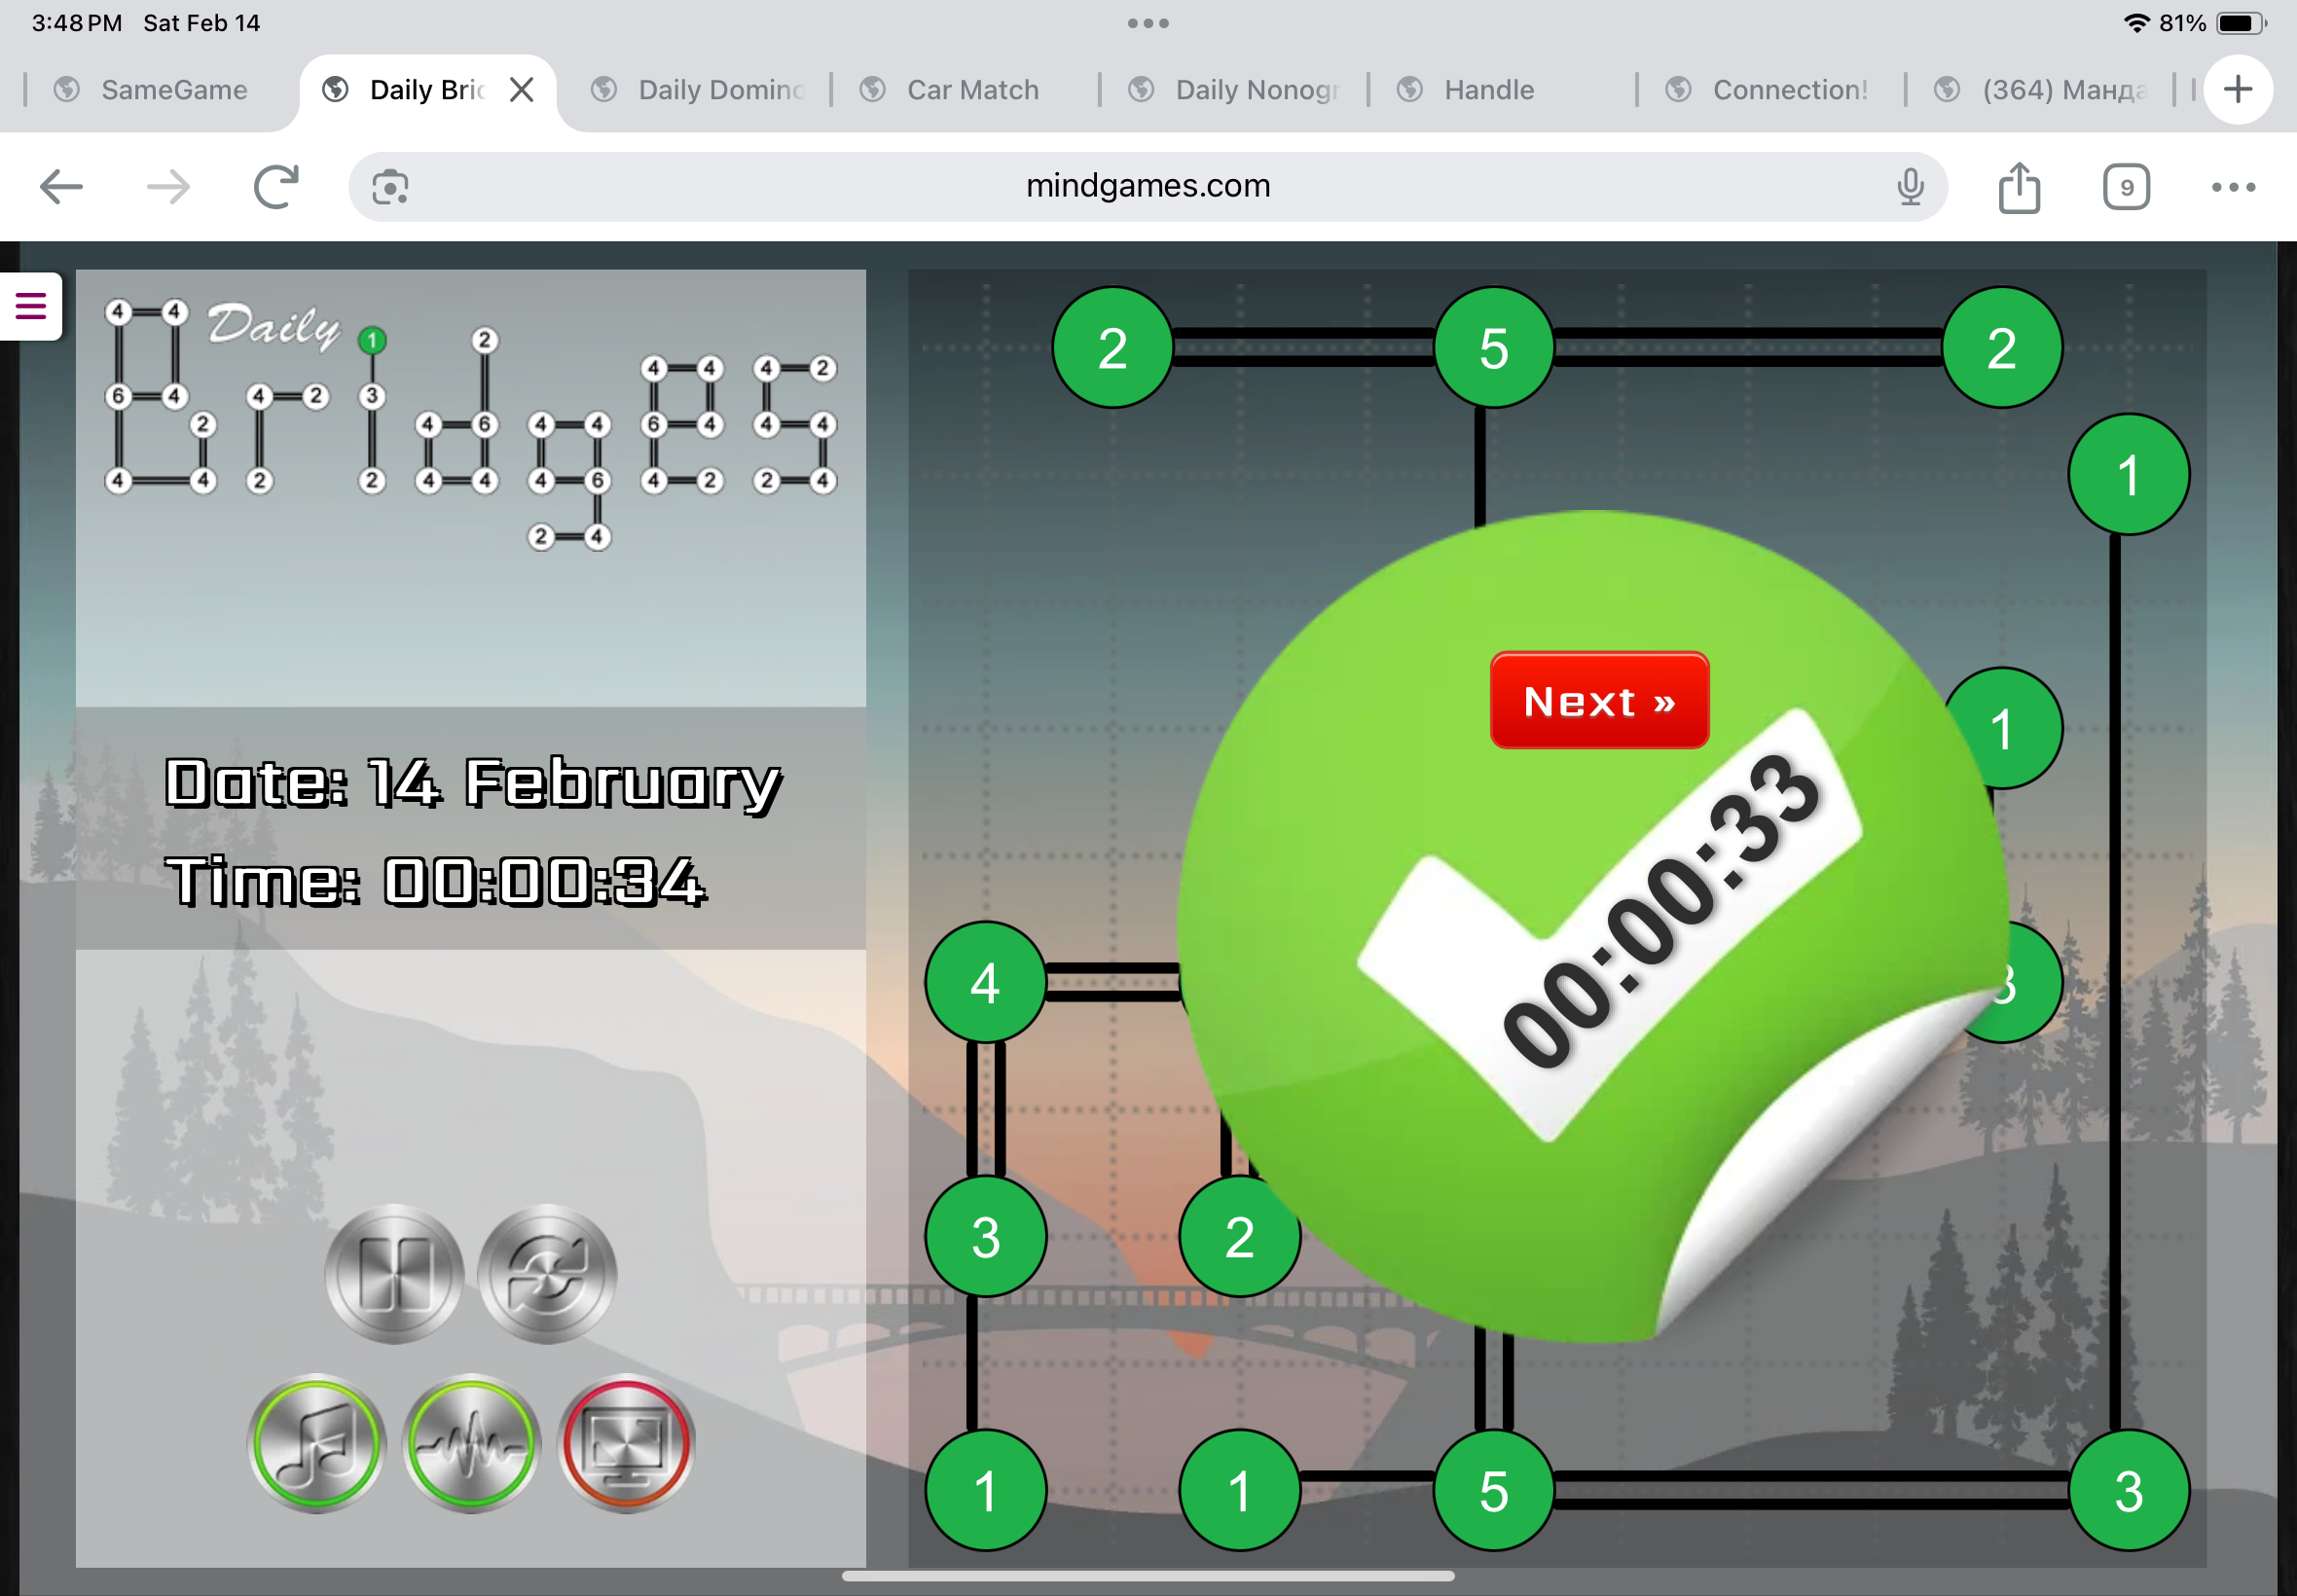Reload the current page
The image size is (2297, 1596).
276,187
